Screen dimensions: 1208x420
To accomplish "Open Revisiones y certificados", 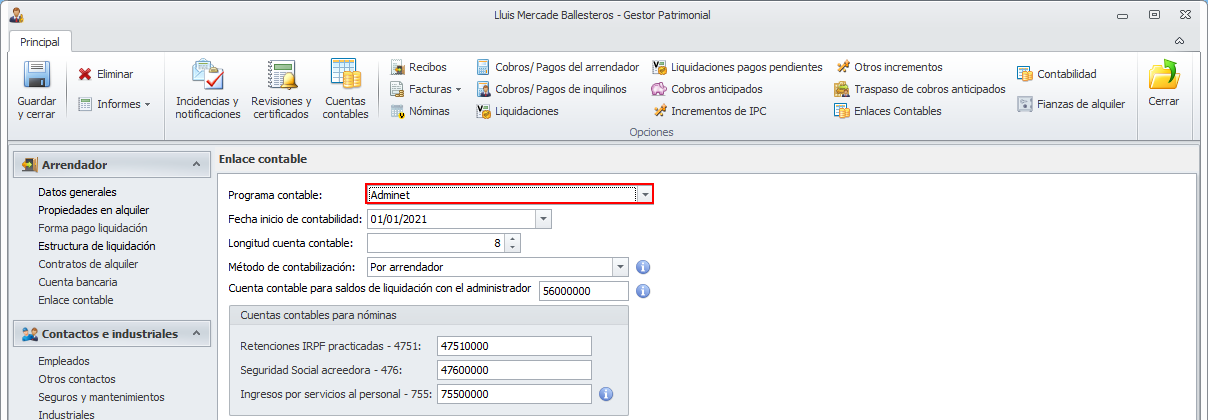I will coord(281,76).
